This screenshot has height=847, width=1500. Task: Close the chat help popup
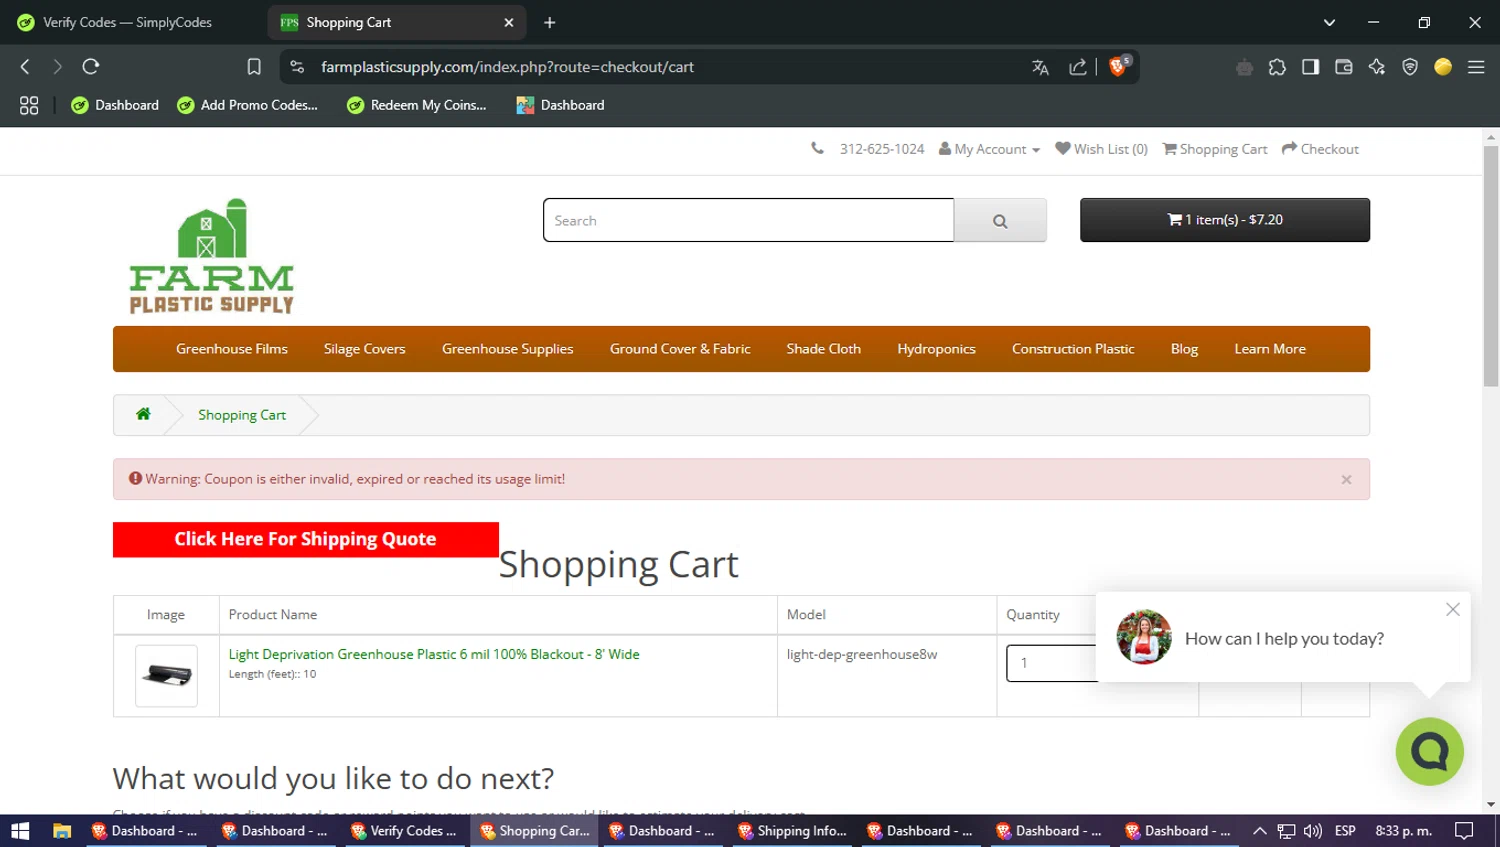1453,609
